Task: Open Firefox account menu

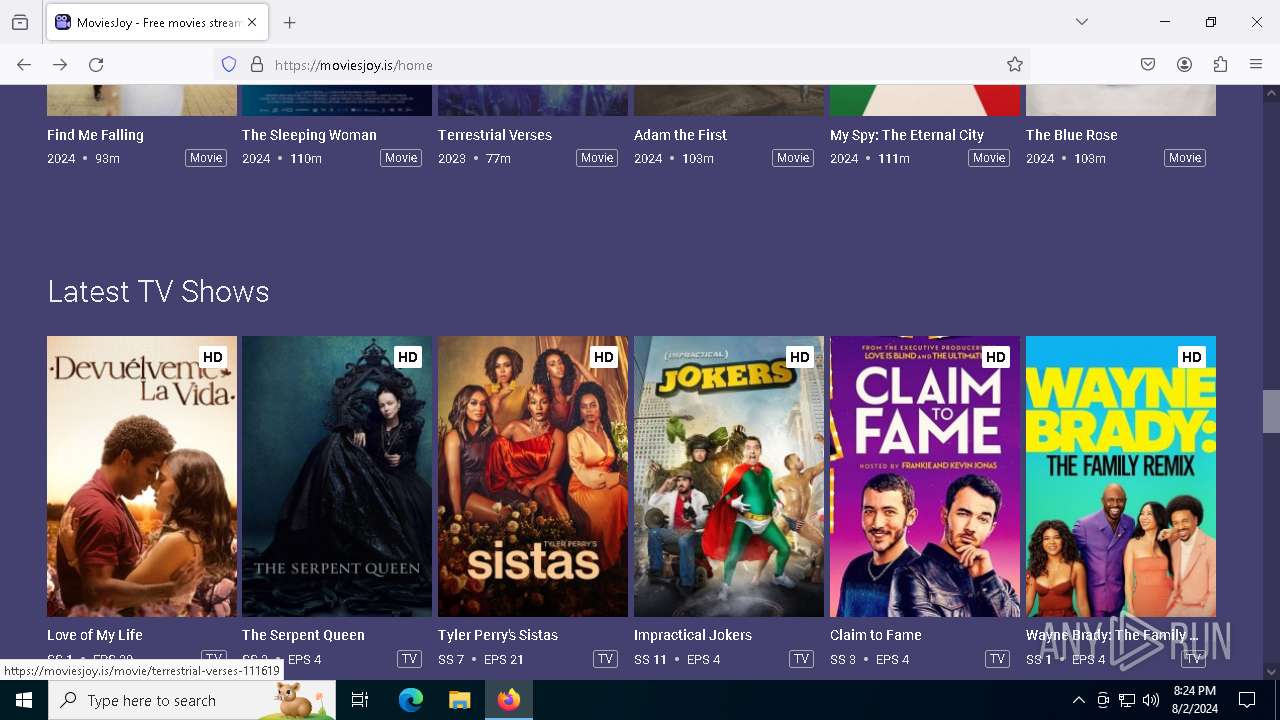Action: click(x=1184, y=65)
